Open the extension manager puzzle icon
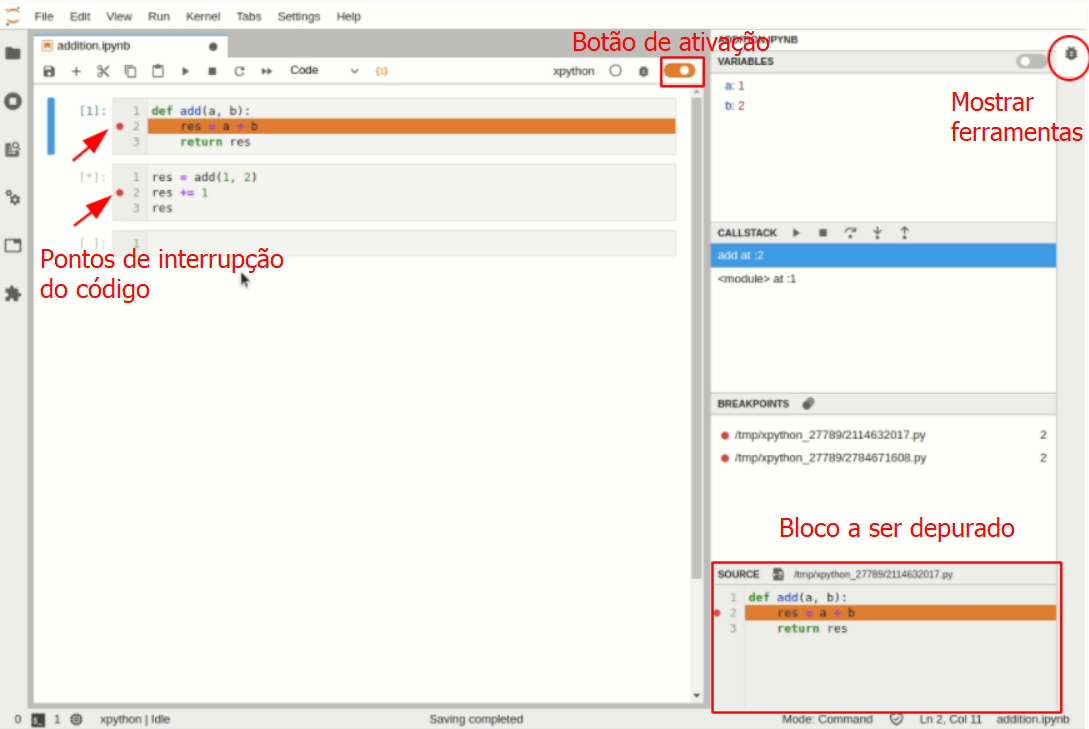 tap(13, 294)
